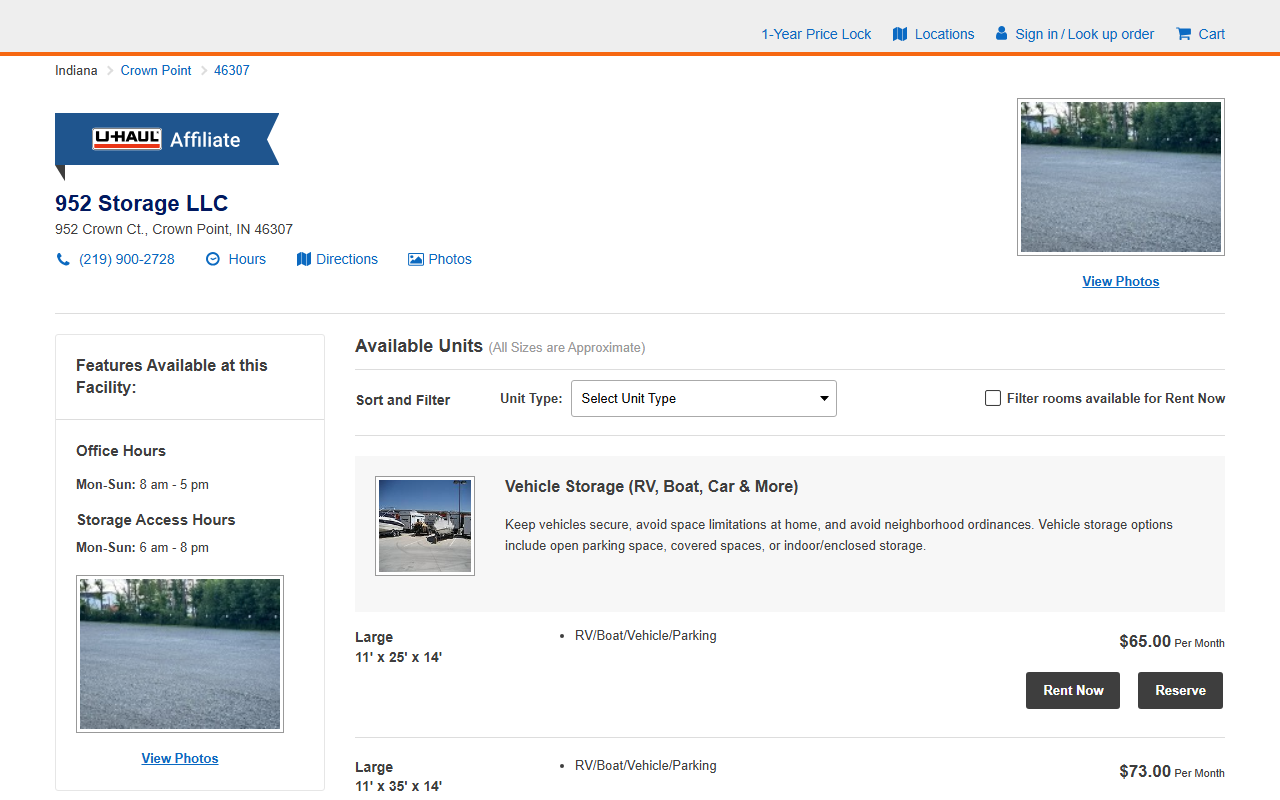Click the Office Hours heading
This screenshot has height=800, width=1280.
click(121, 451)
